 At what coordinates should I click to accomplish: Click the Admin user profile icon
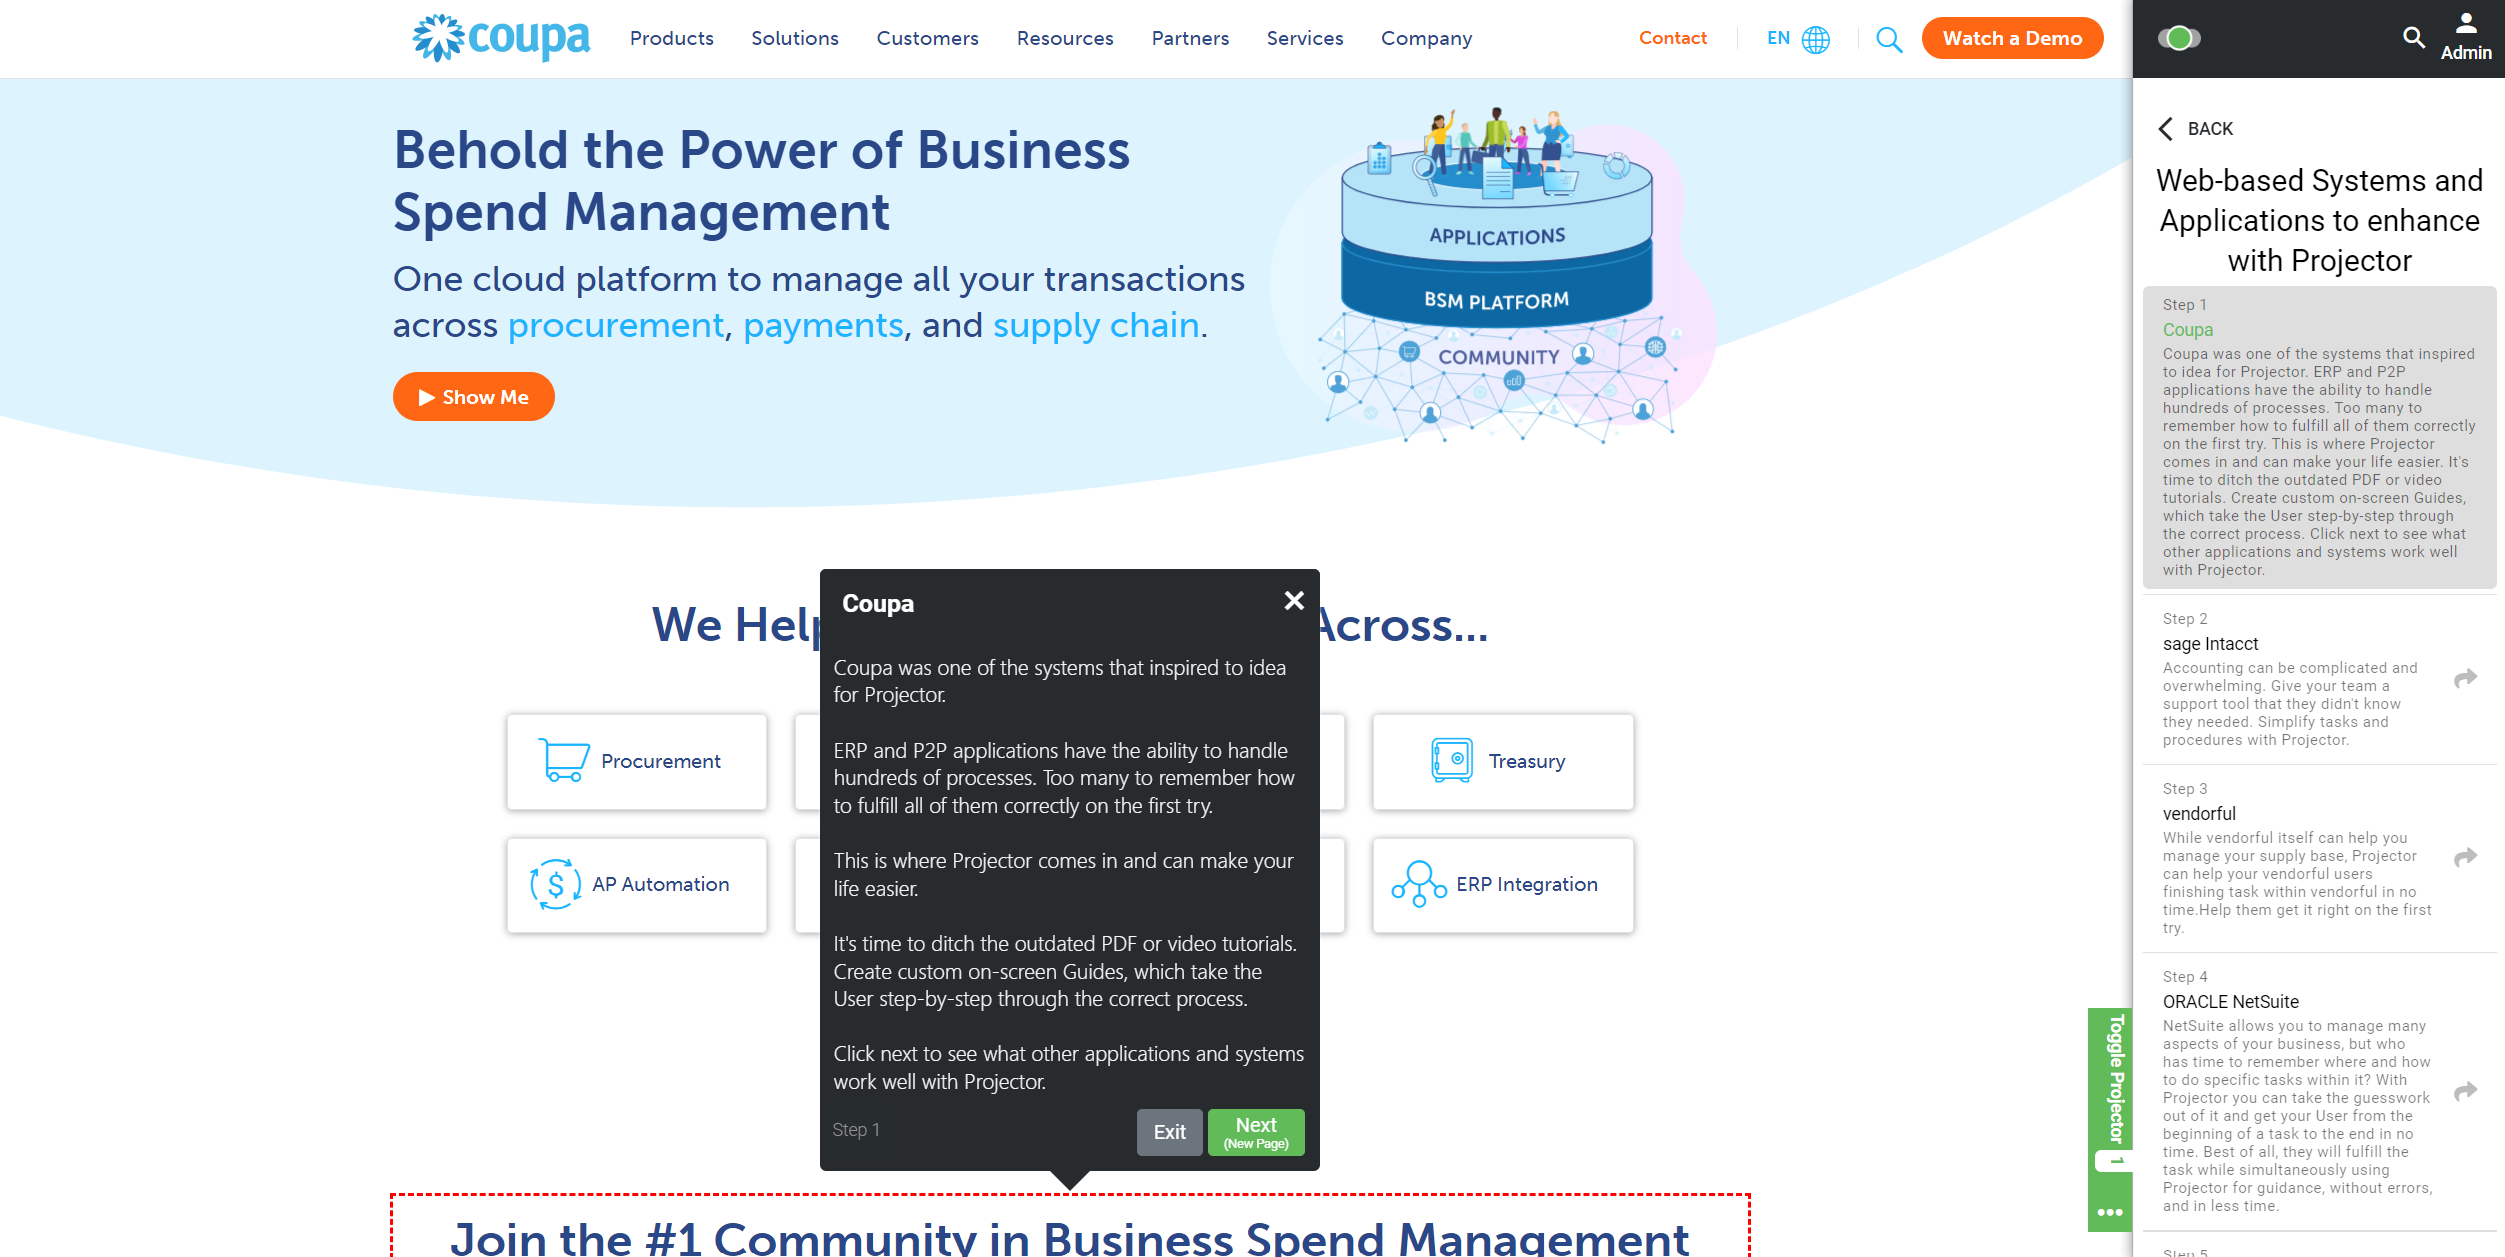[2465, 30]
